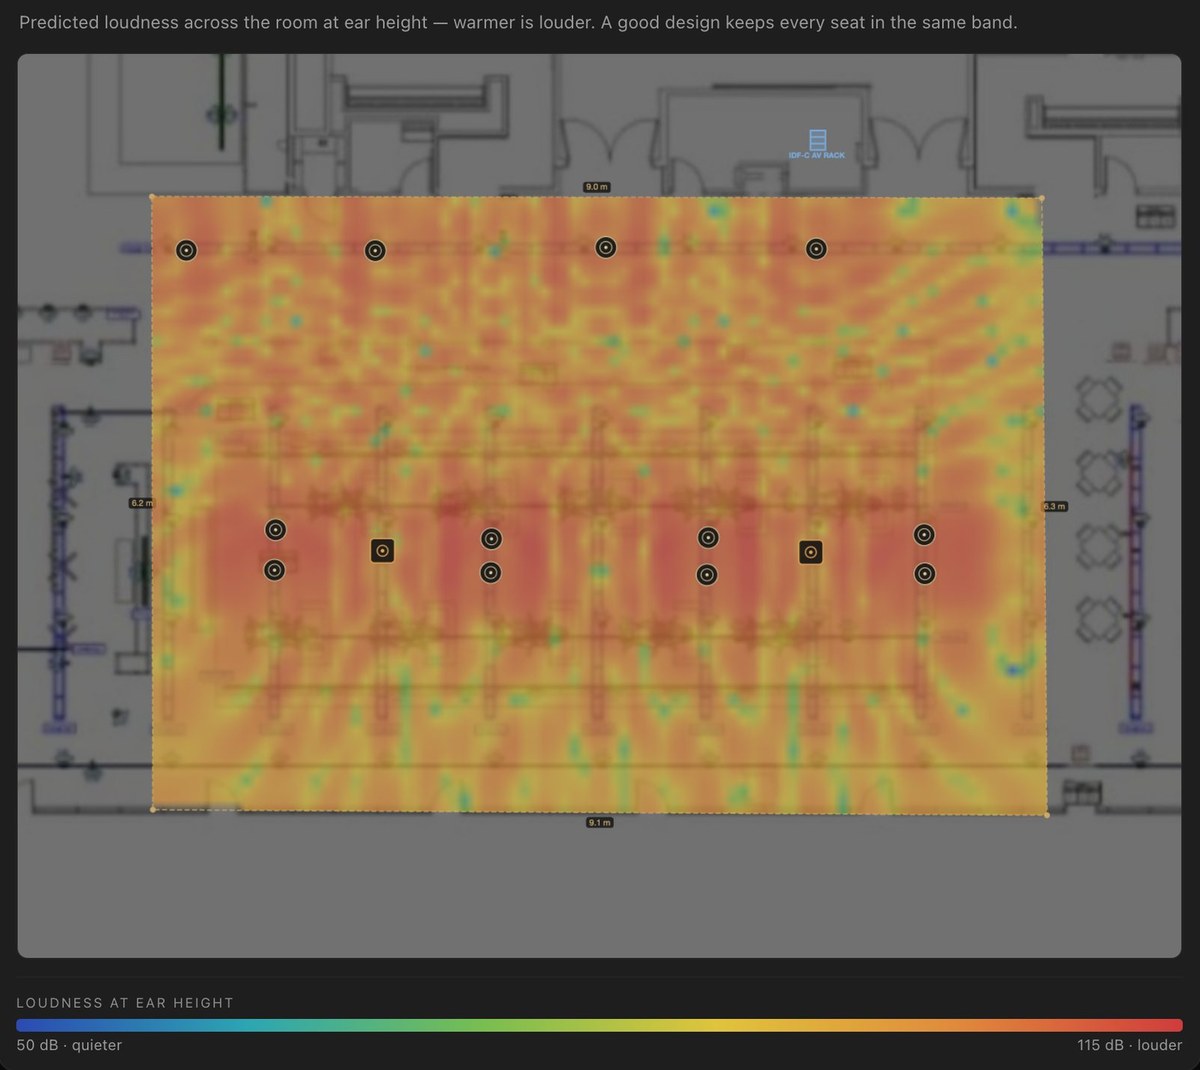Select left square speaker marker
This screenshot has width=1200, height=1070.
(x=382, y=551)
